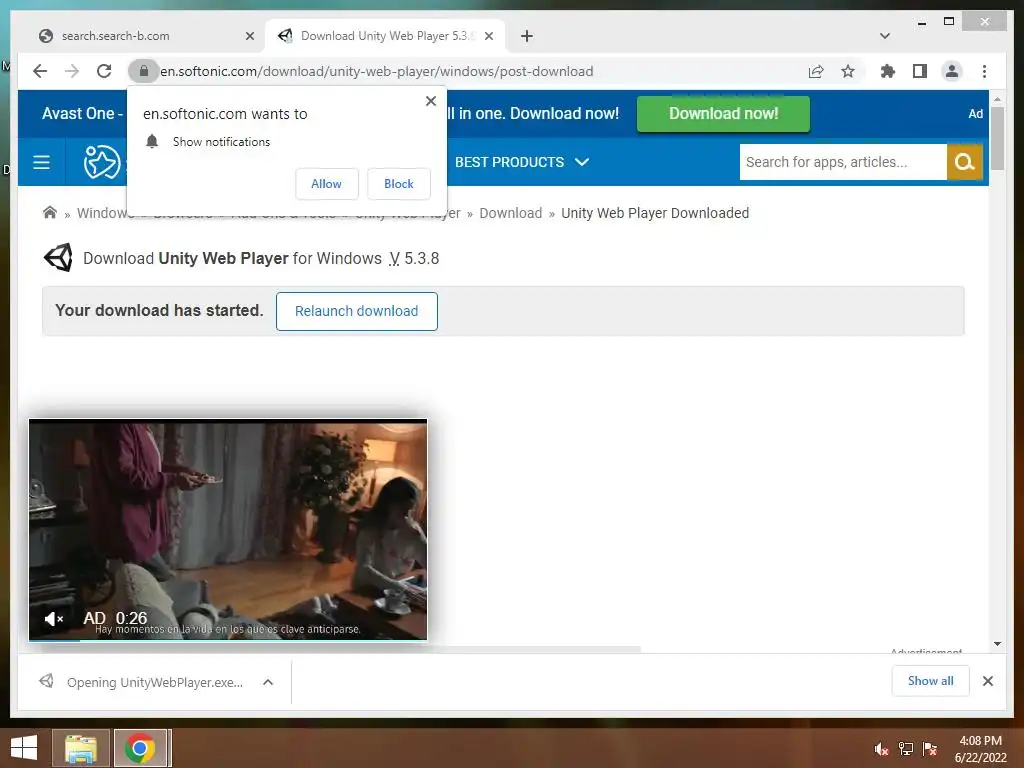
Task: Go back to the previous page
Action: click(x=40, y=71)
